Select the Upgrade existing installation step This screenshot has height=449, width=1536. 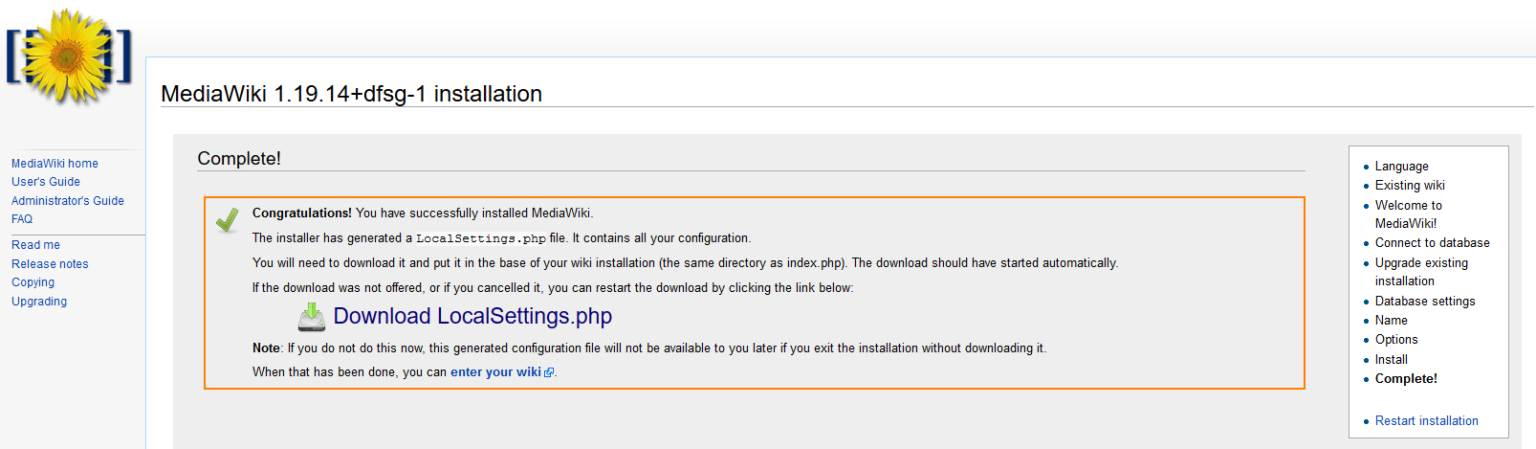(x=1421, y=272)
